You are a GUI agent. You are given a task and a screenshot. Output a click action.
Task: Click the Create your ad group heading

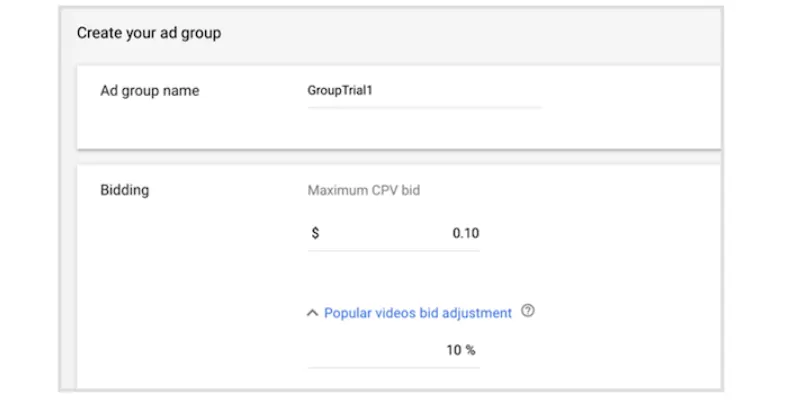pos(149,33)
